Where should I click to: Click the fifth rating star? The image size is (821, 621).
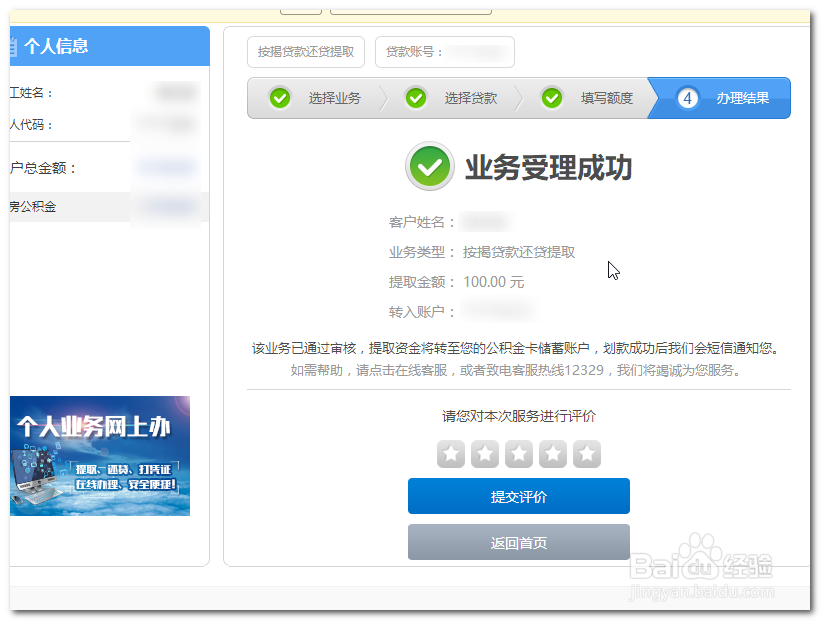pyautogui.click(x=587, y=453)
